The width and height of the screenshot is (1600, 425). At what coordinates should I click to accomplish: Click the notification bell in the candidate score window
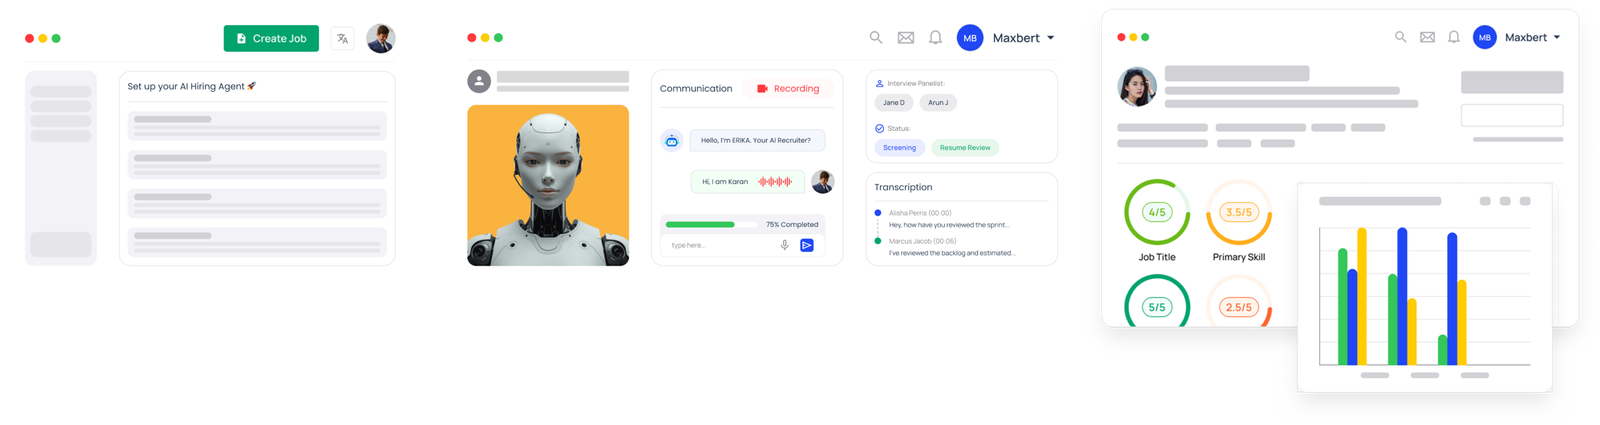point(1454,37)
